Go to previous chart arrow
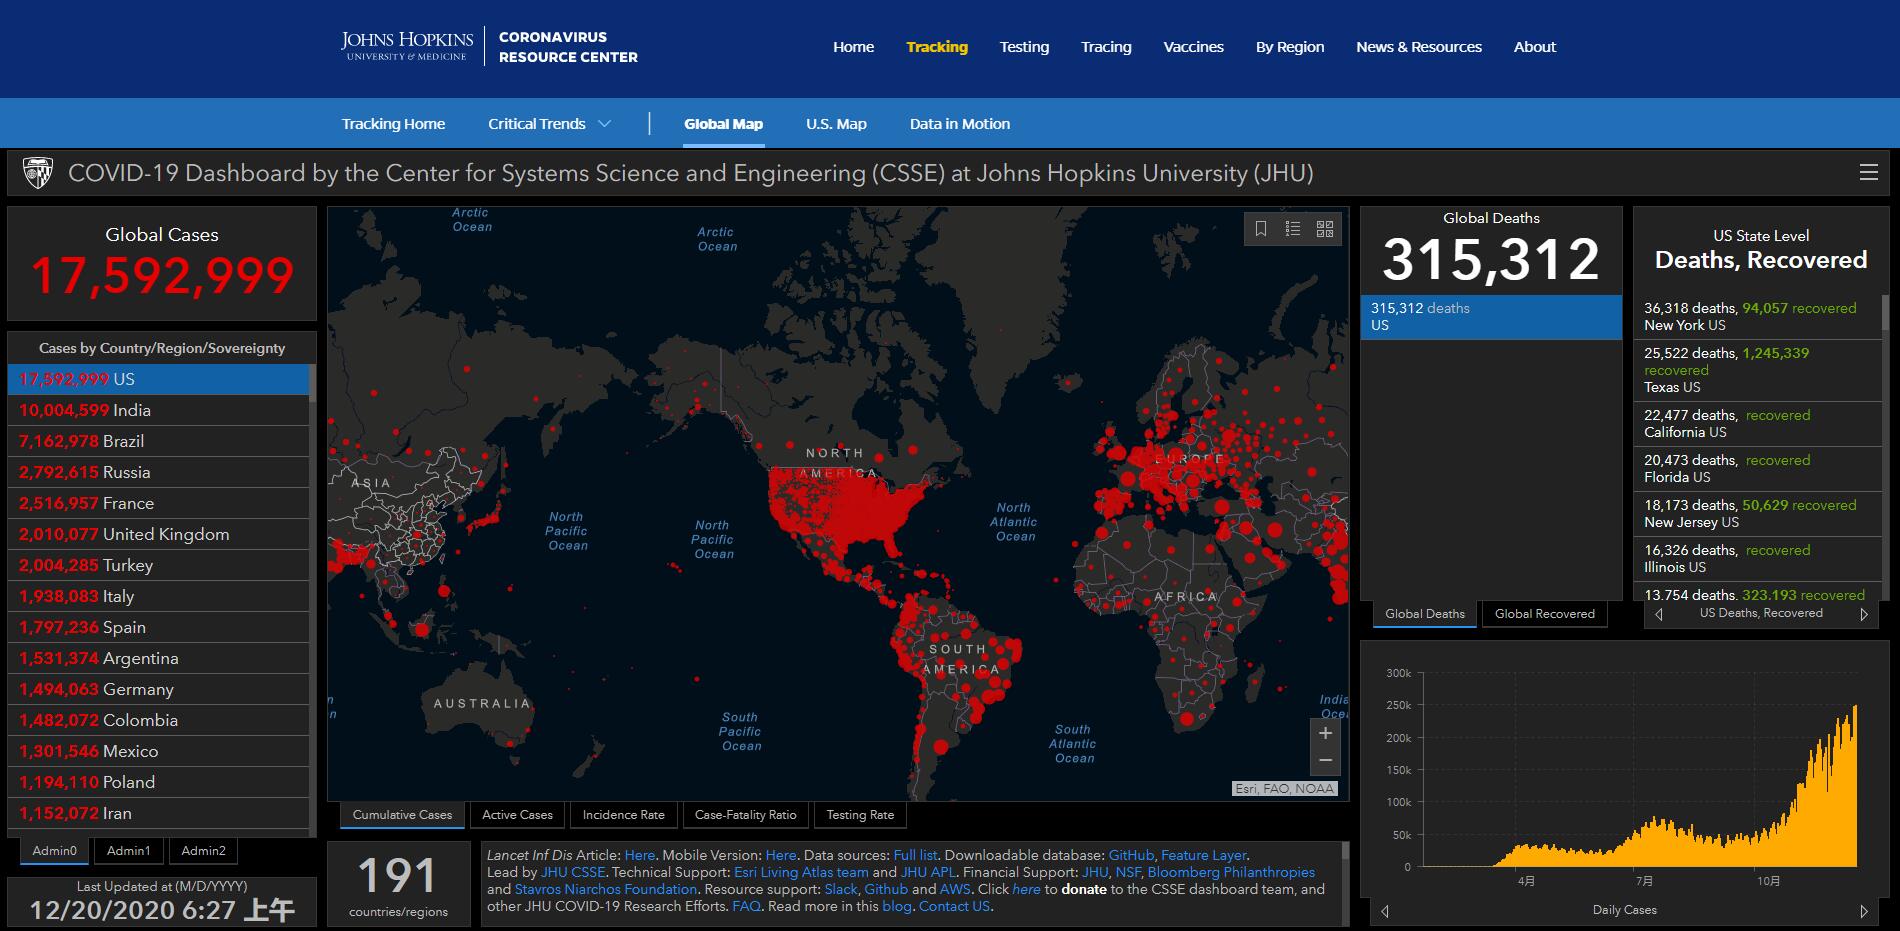The width and height of the screenshot is (1900, 931). [1385, 911]
